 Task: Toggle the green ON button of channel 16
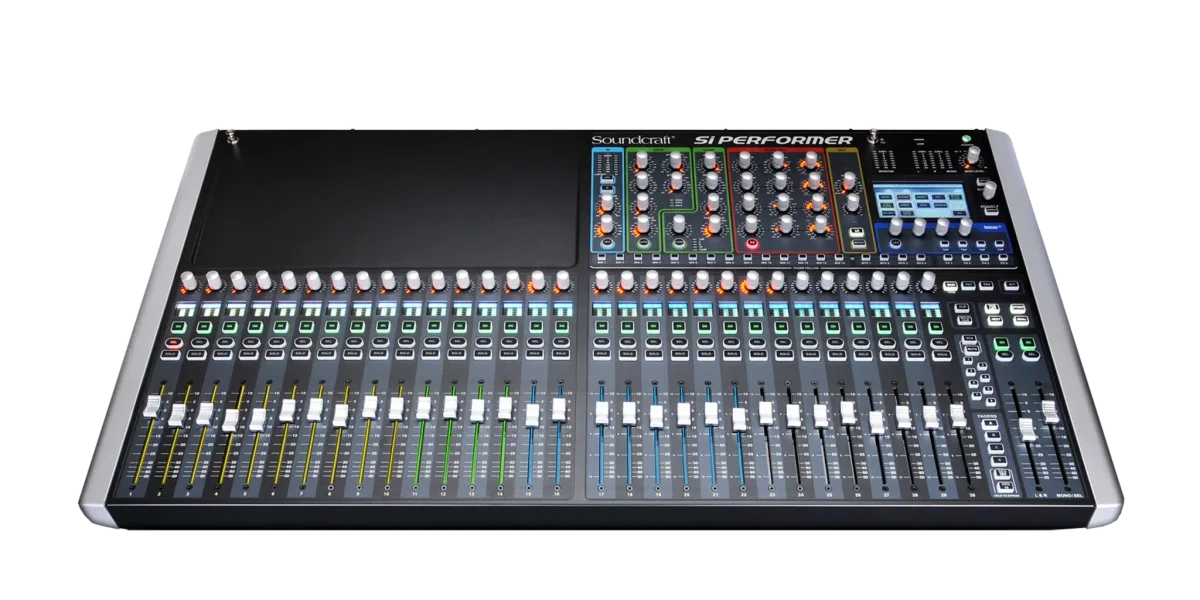tap(561, 326)
